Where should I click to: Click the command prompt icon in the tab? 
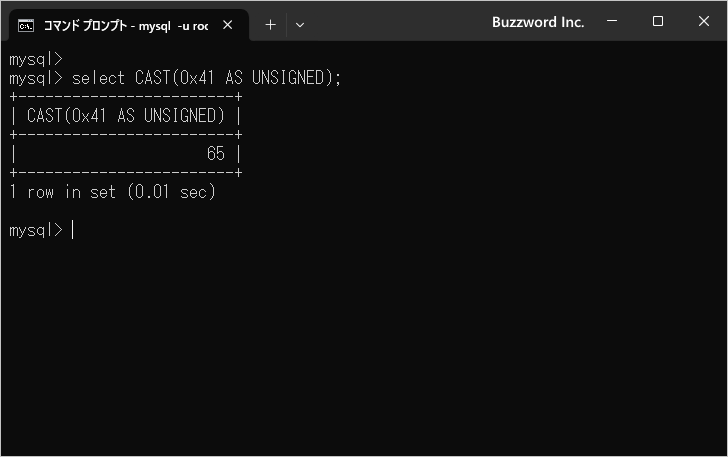(x=27, y=25)
